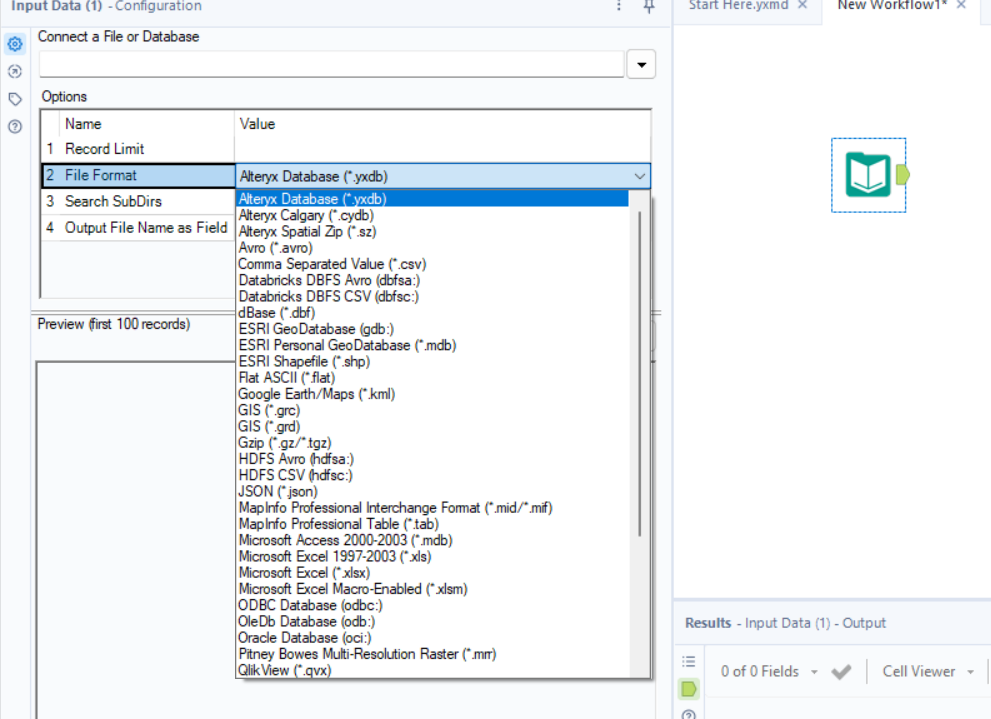991x719 pixels.
Task: Choose dBase (*.dbf) format
Action: 432,313
